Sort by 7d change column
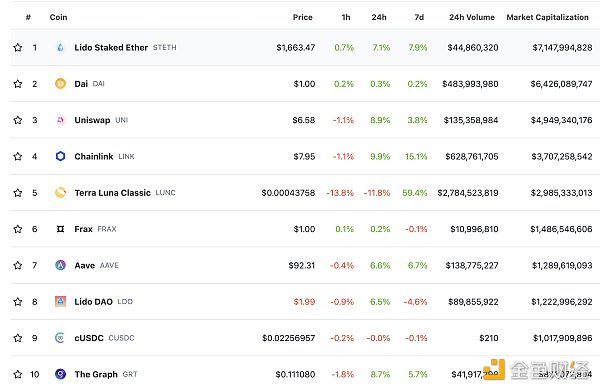The image size is (600, 391). click(x=419, y=17)
